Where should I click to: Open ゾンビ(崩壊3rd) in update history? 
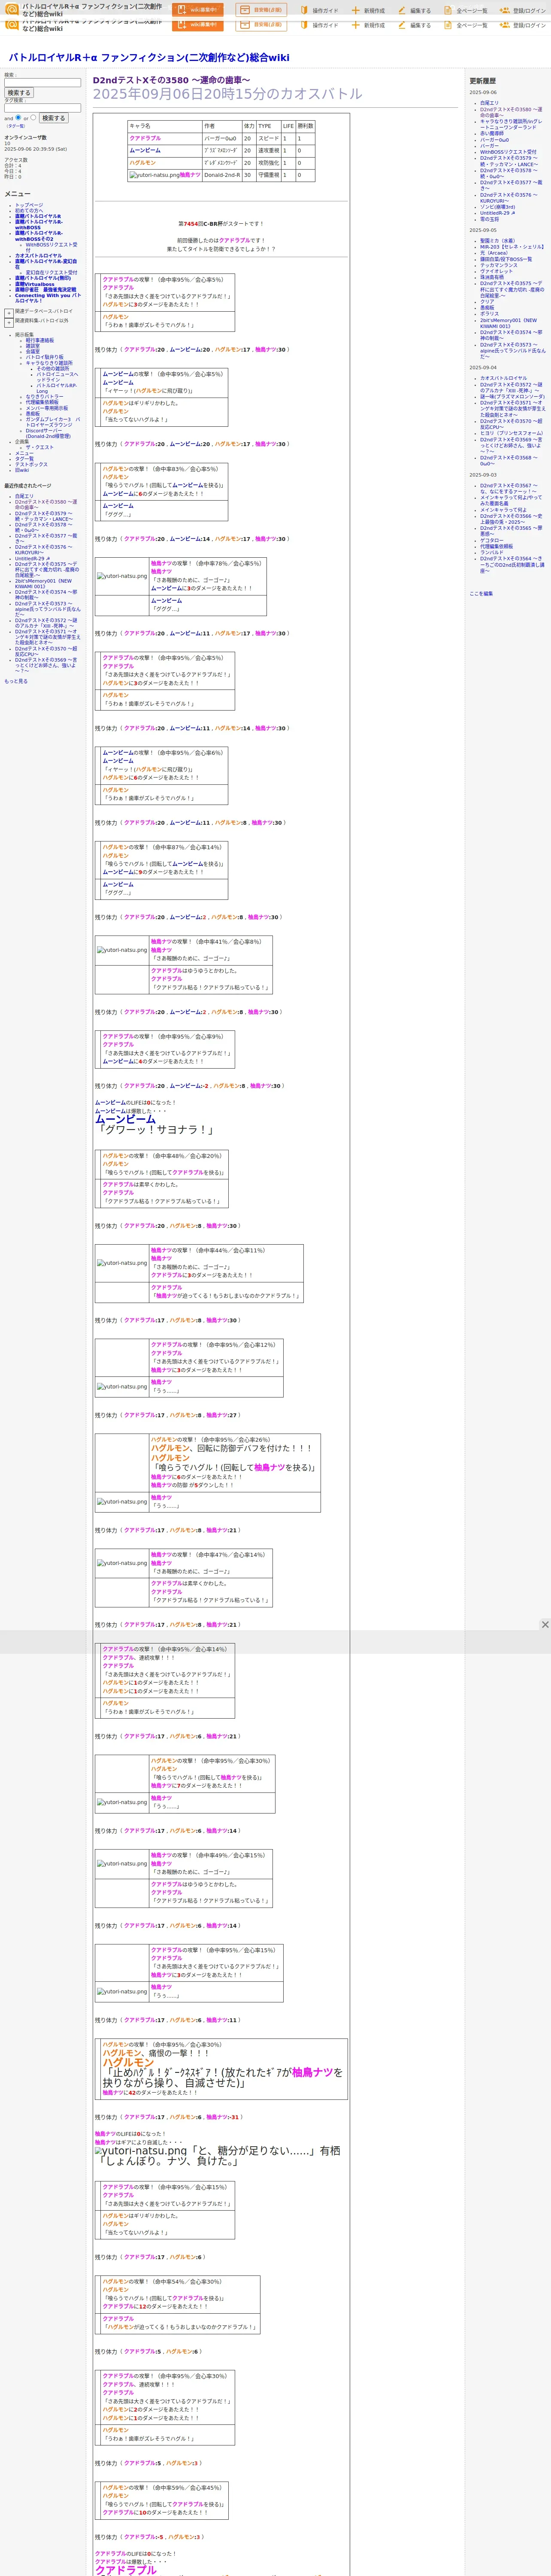tap(498, 207)
